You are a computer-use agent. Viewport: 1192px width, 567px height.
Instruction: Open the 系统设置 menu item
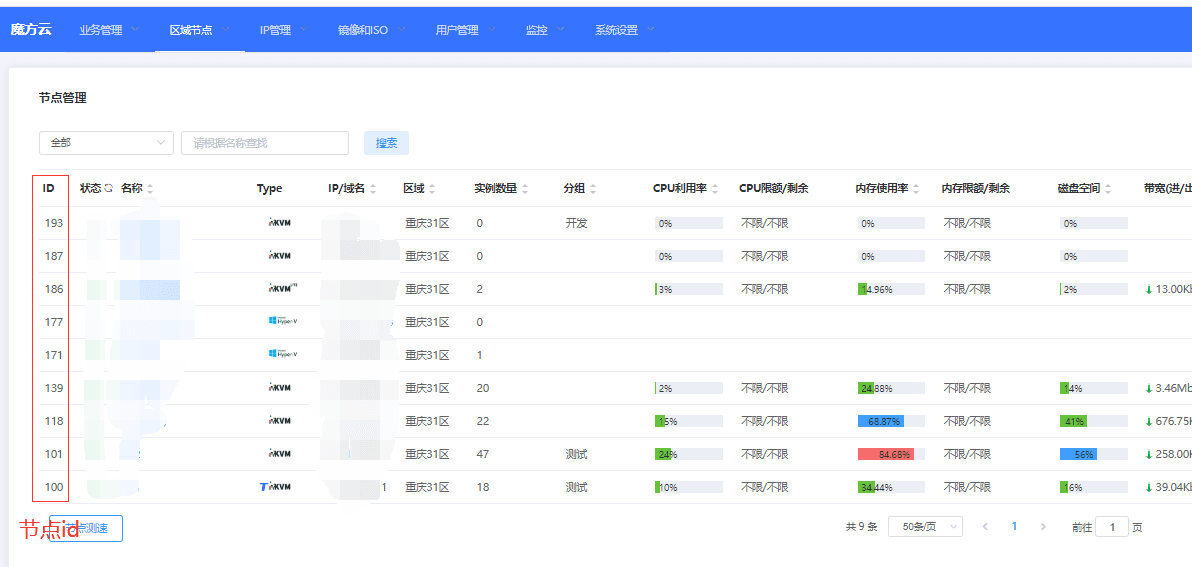click(x=617, y=30)
